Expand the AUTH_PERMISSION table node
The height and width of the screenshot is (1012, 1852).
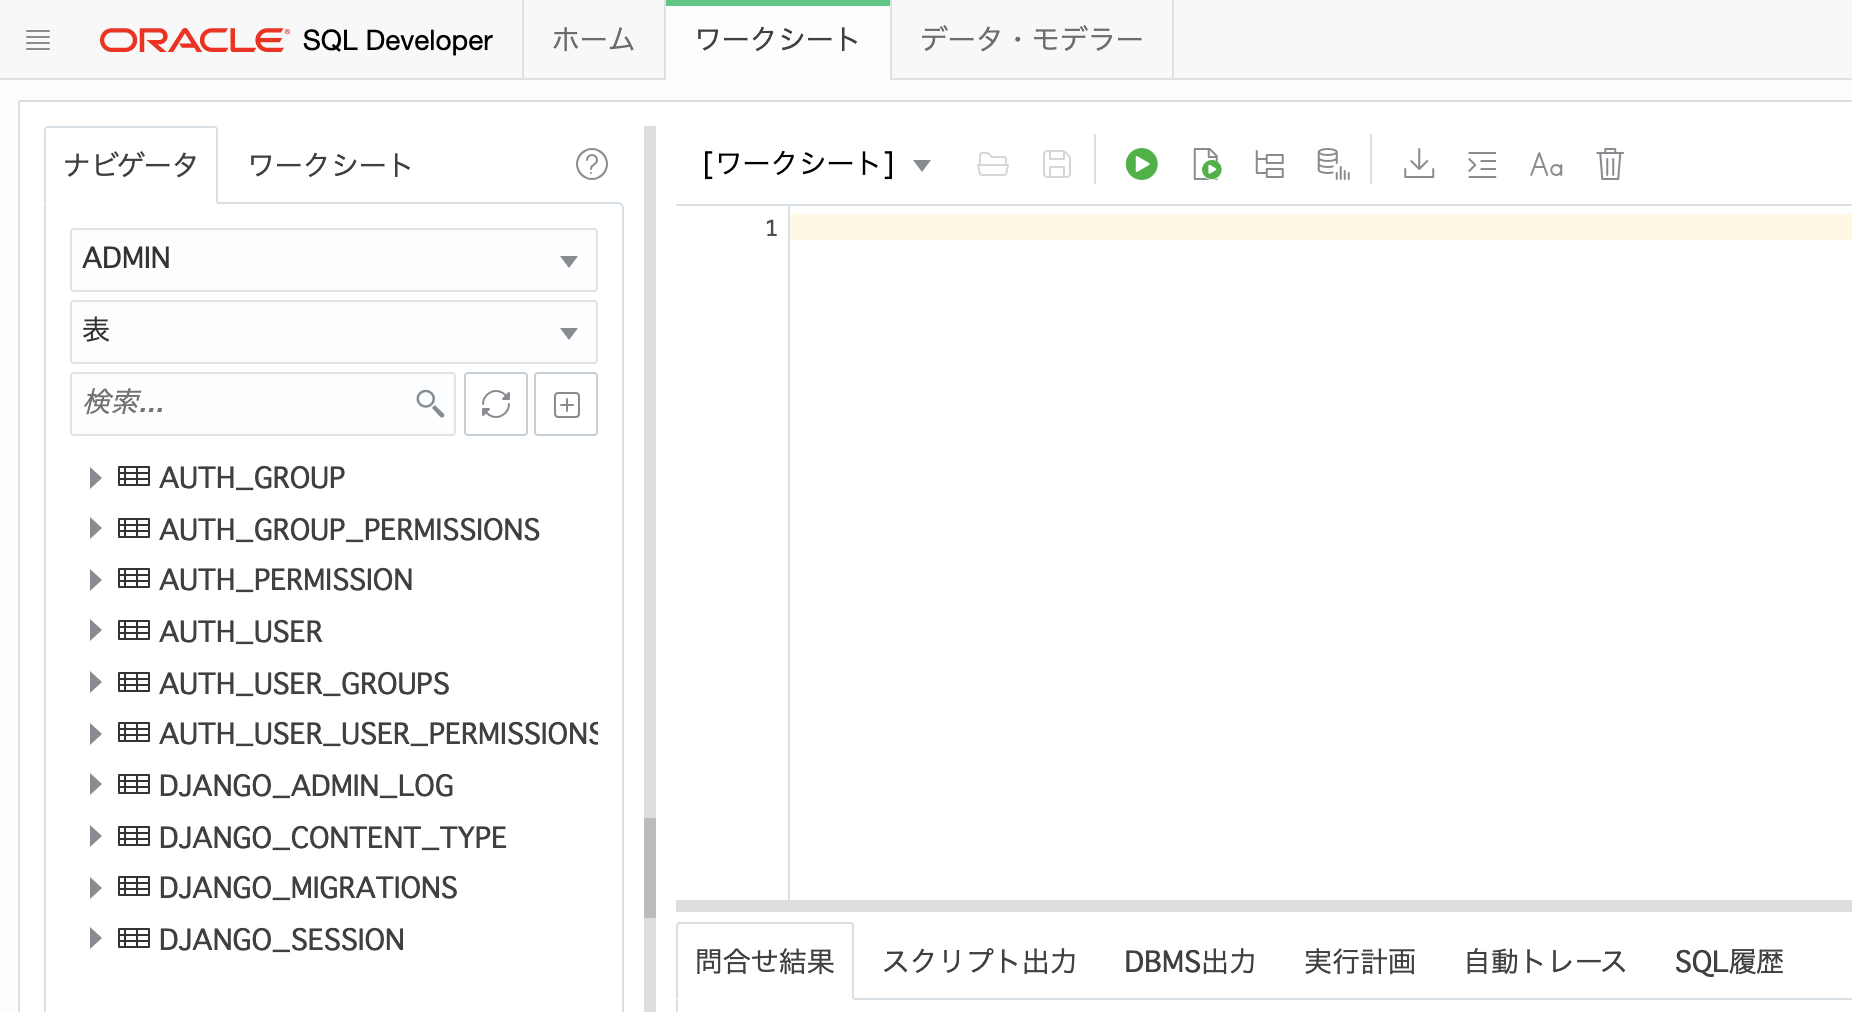[95, 579]
